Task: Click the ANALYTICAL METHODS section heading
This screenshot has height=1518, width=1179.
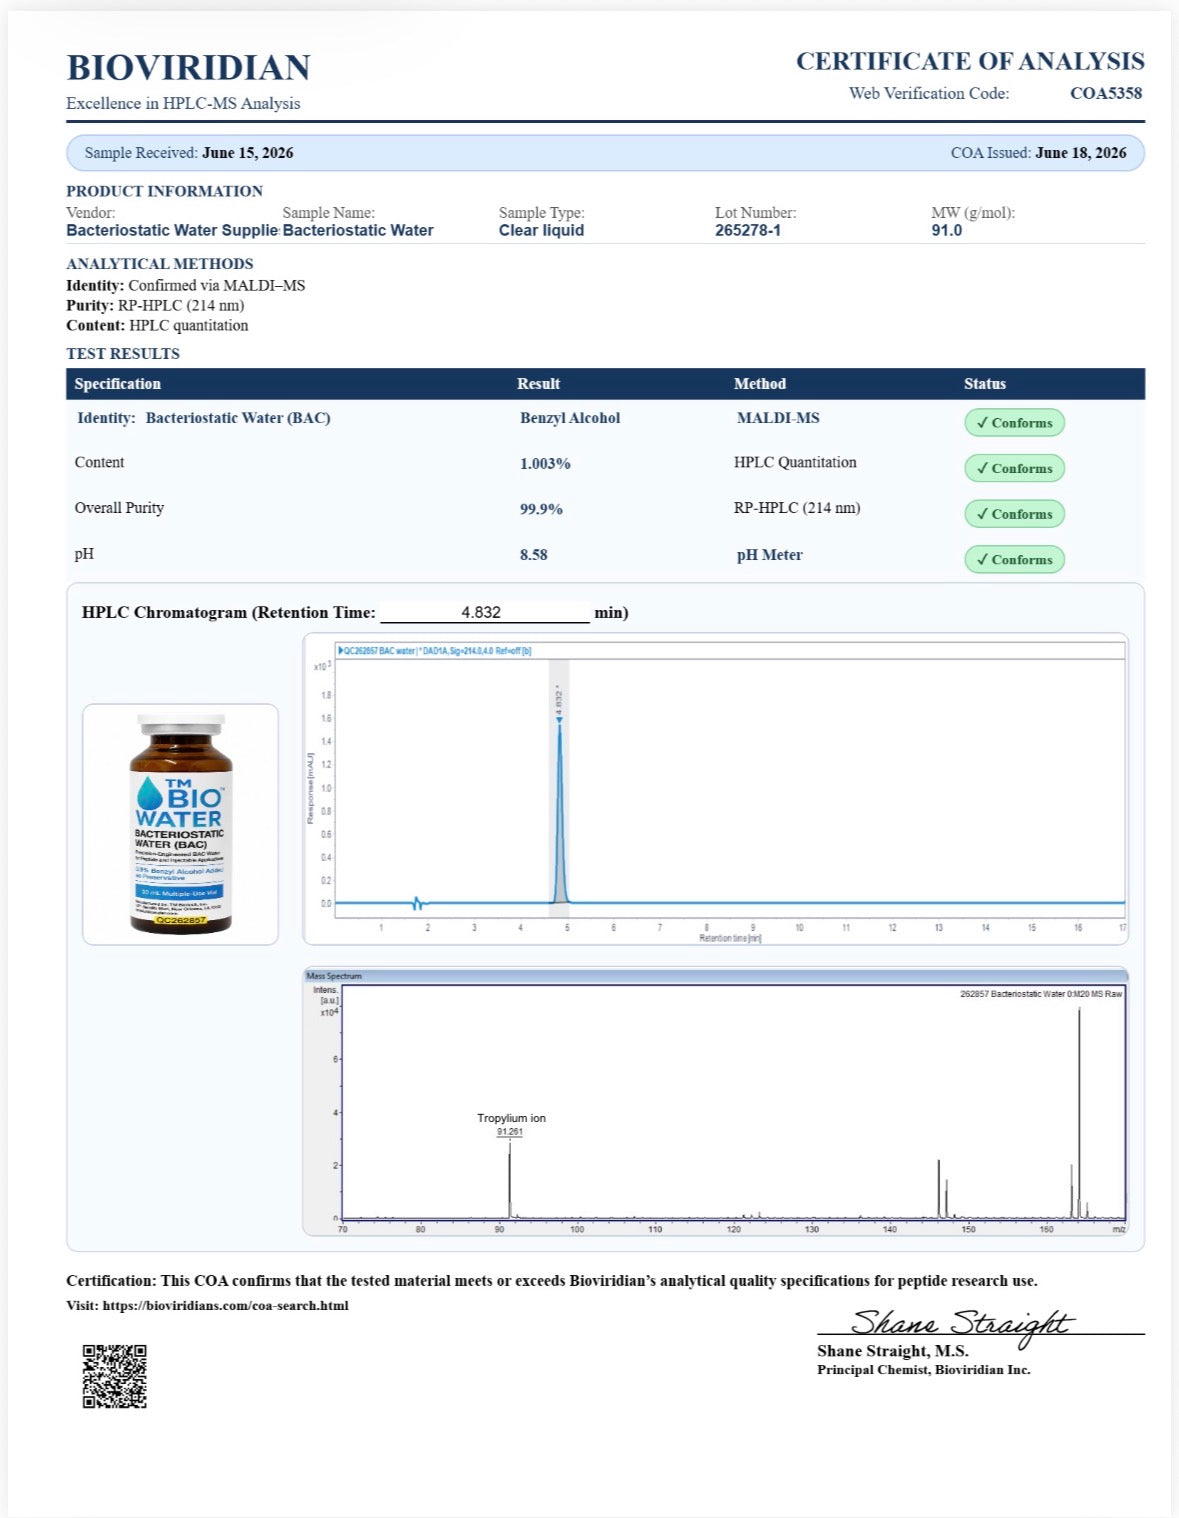Action: click(x=160, y=264)
